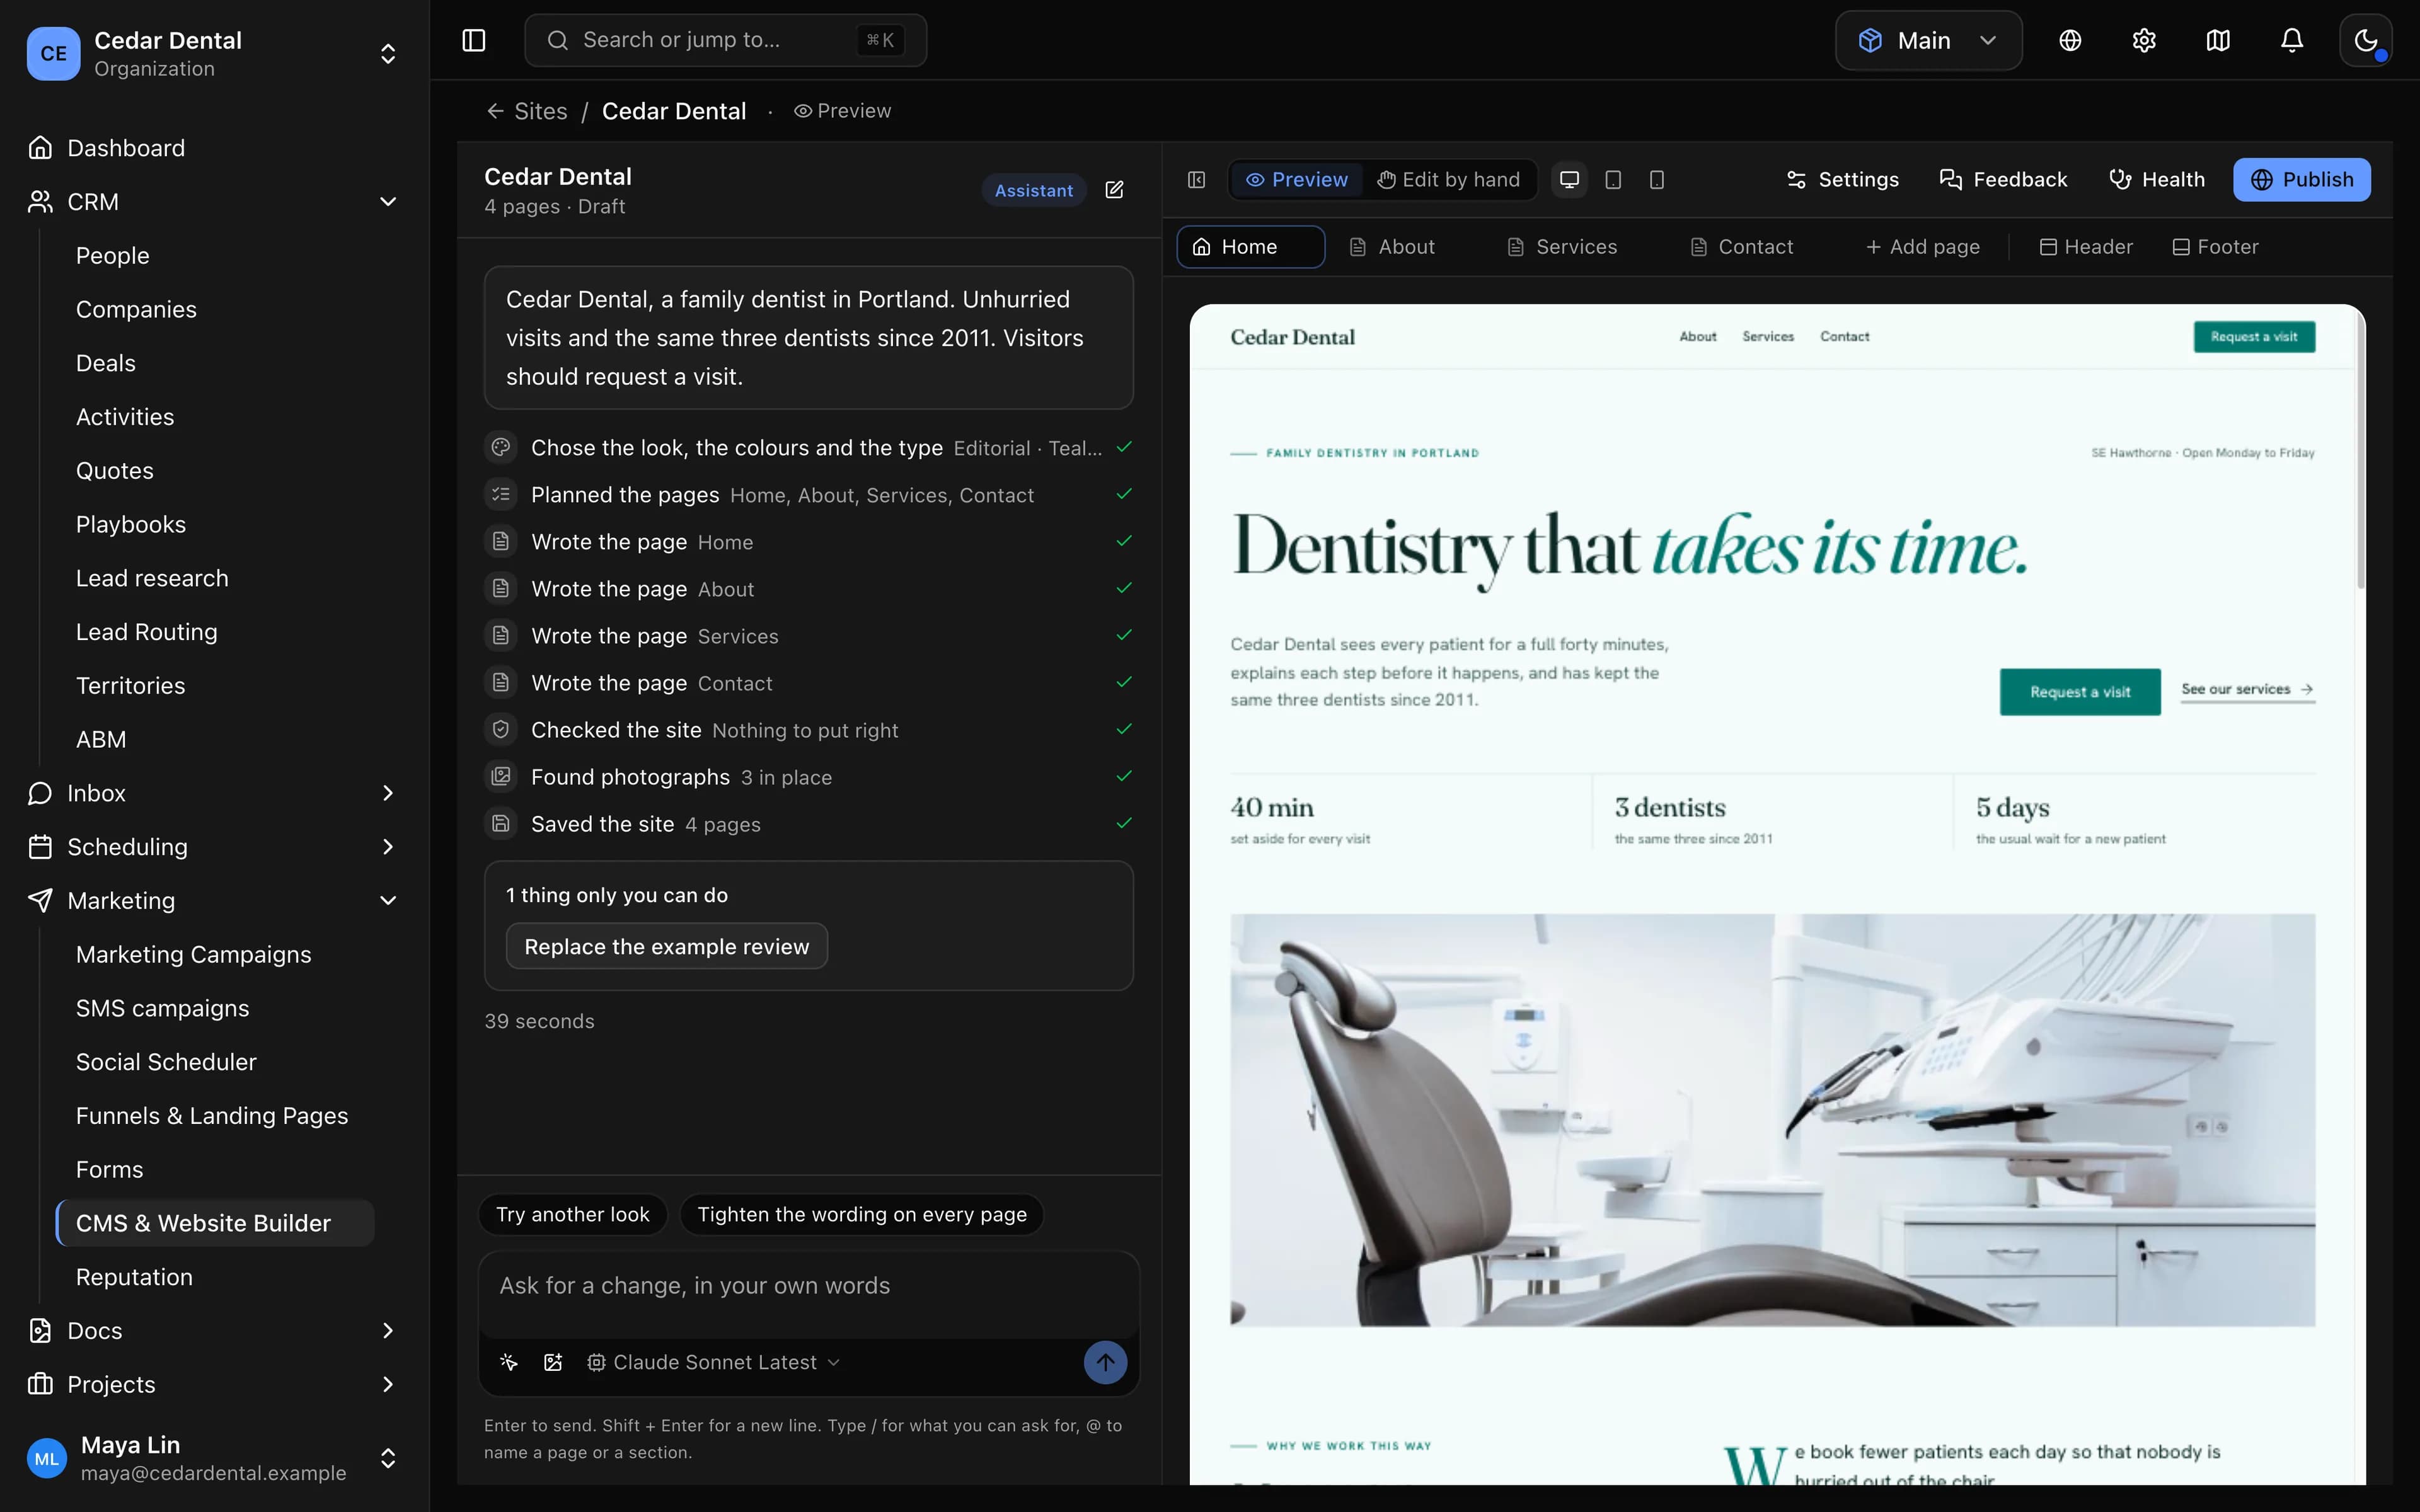Screen dimensions: 2420x1512
Task: Click Try another look suggestion
Action: pos(573,1214)
